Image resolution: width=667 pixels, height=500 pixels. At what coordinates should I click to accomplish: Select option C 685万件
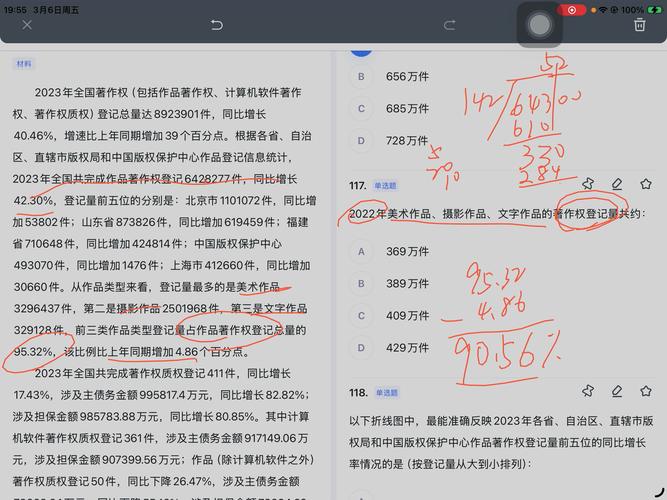389,109
